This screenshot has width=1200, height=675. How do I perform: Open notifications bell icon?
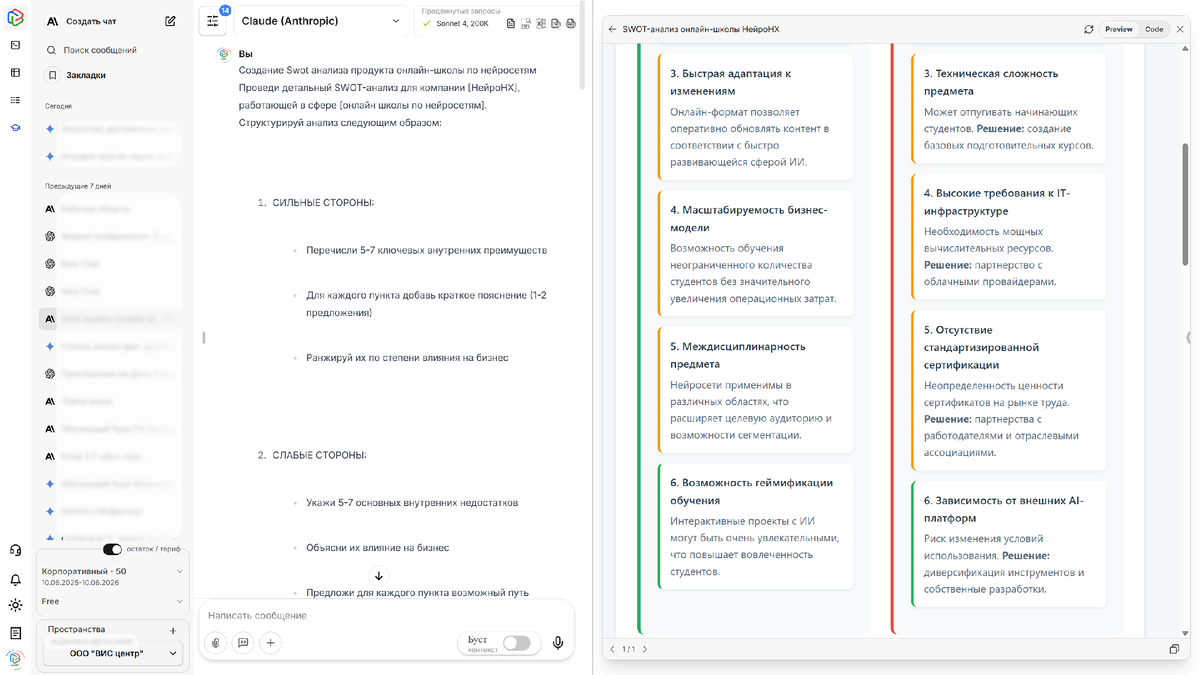coord(15,579)
